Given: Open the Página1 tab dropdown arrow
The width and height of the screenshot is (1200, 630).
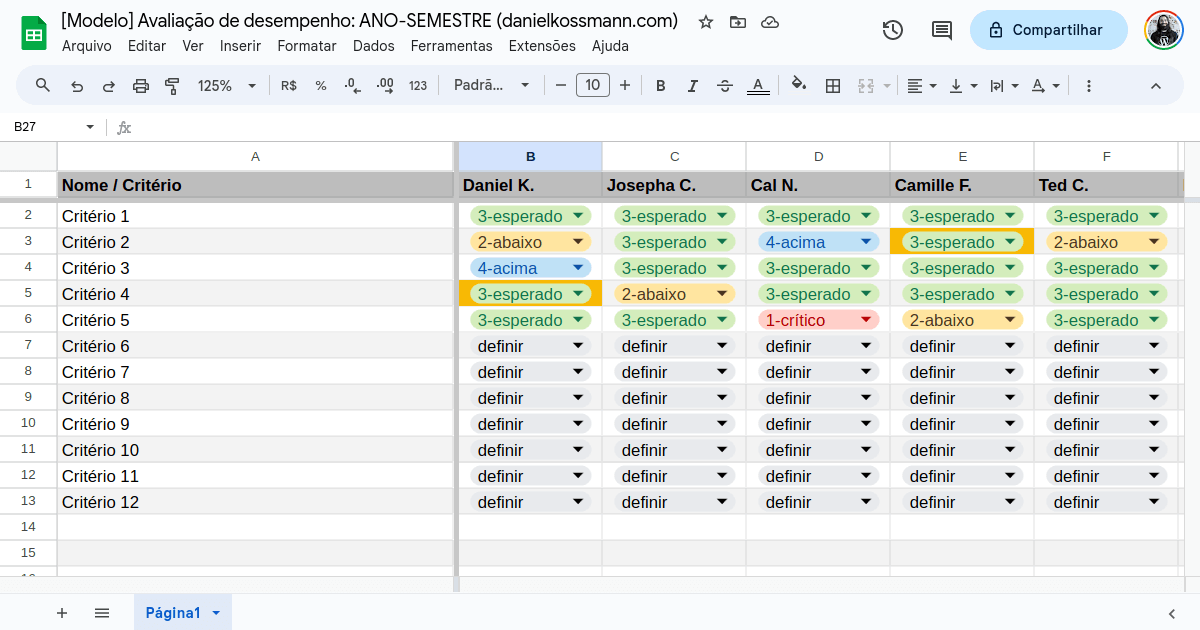Looking at the screenshot, I should 216,613.
